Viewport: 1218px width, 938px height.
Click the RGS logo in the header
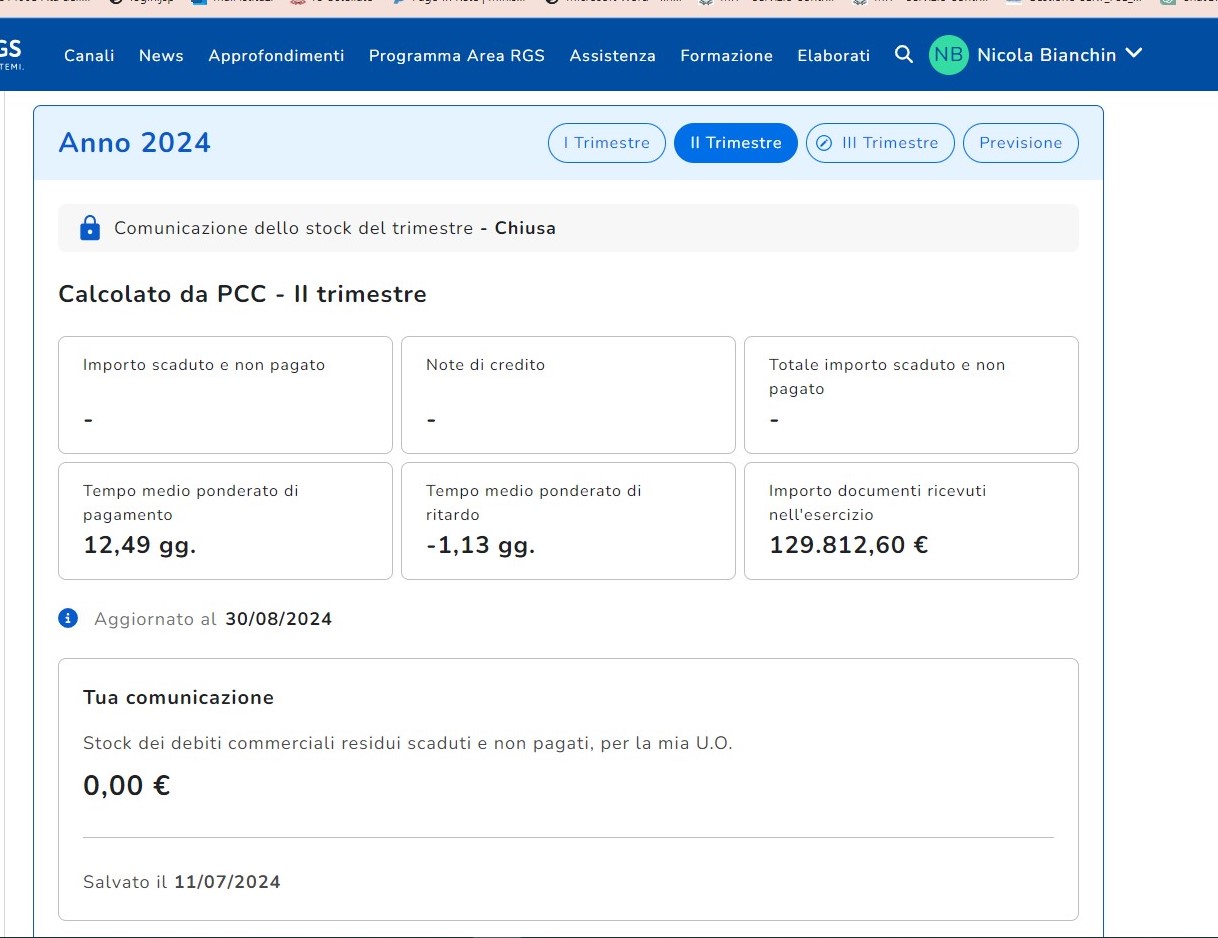click(x=11, y=53)
